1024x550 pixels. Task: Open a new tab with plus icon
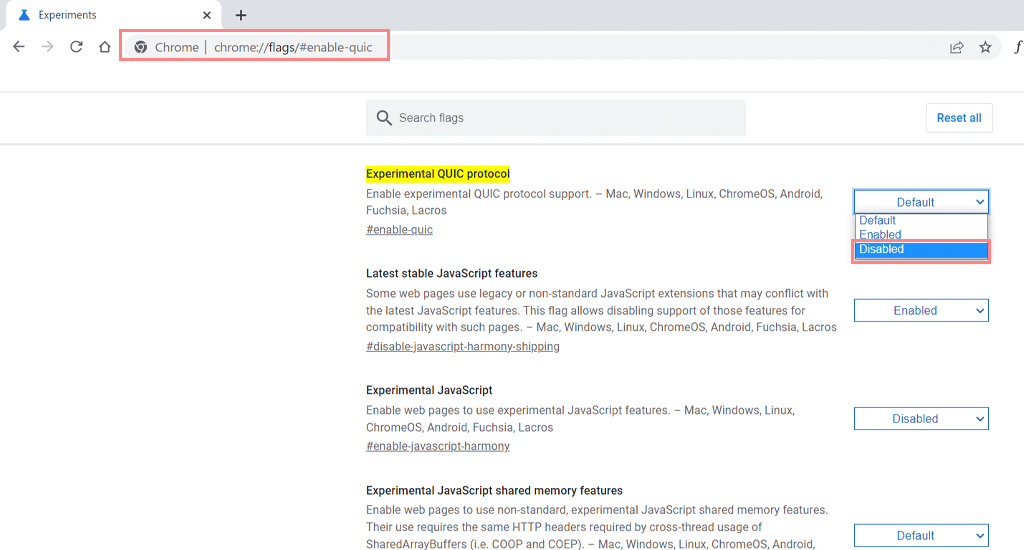point(241,15)
